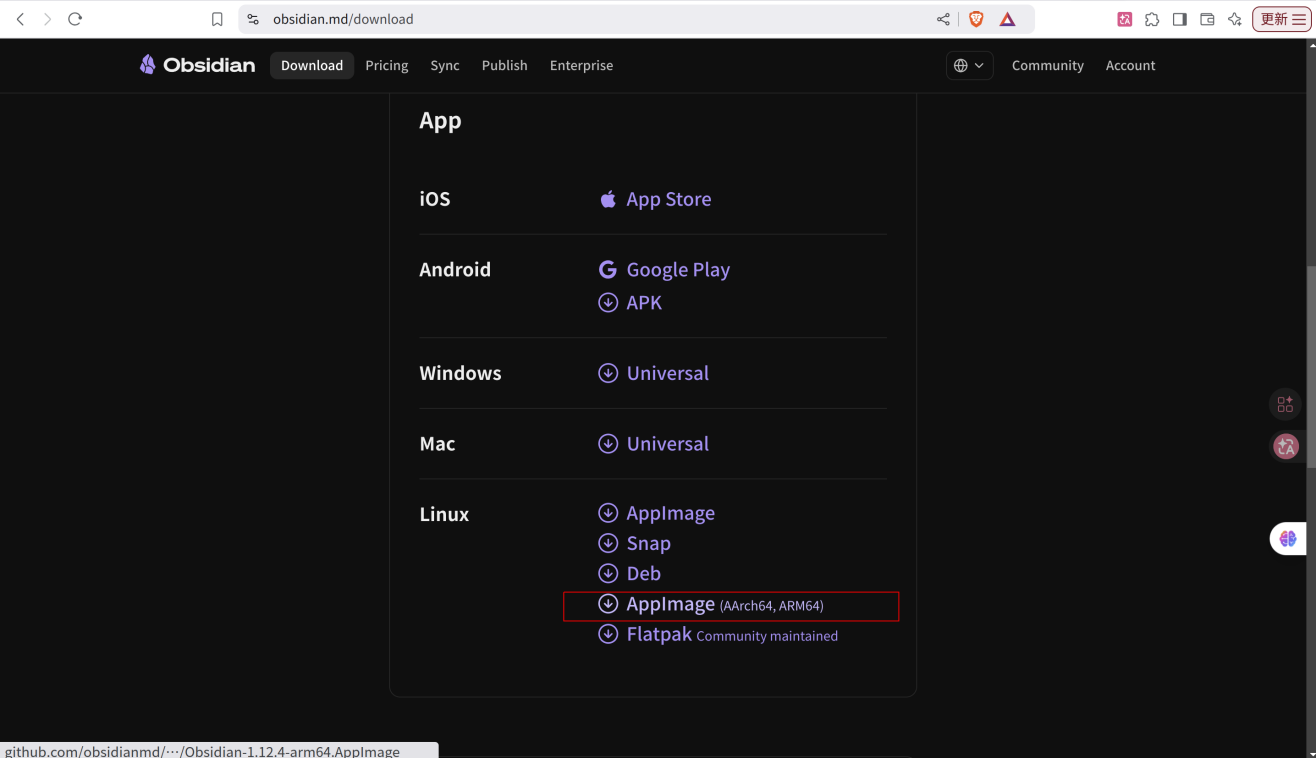
Task: Click the Obsidian logo in header
Action: tap(197, 65)
